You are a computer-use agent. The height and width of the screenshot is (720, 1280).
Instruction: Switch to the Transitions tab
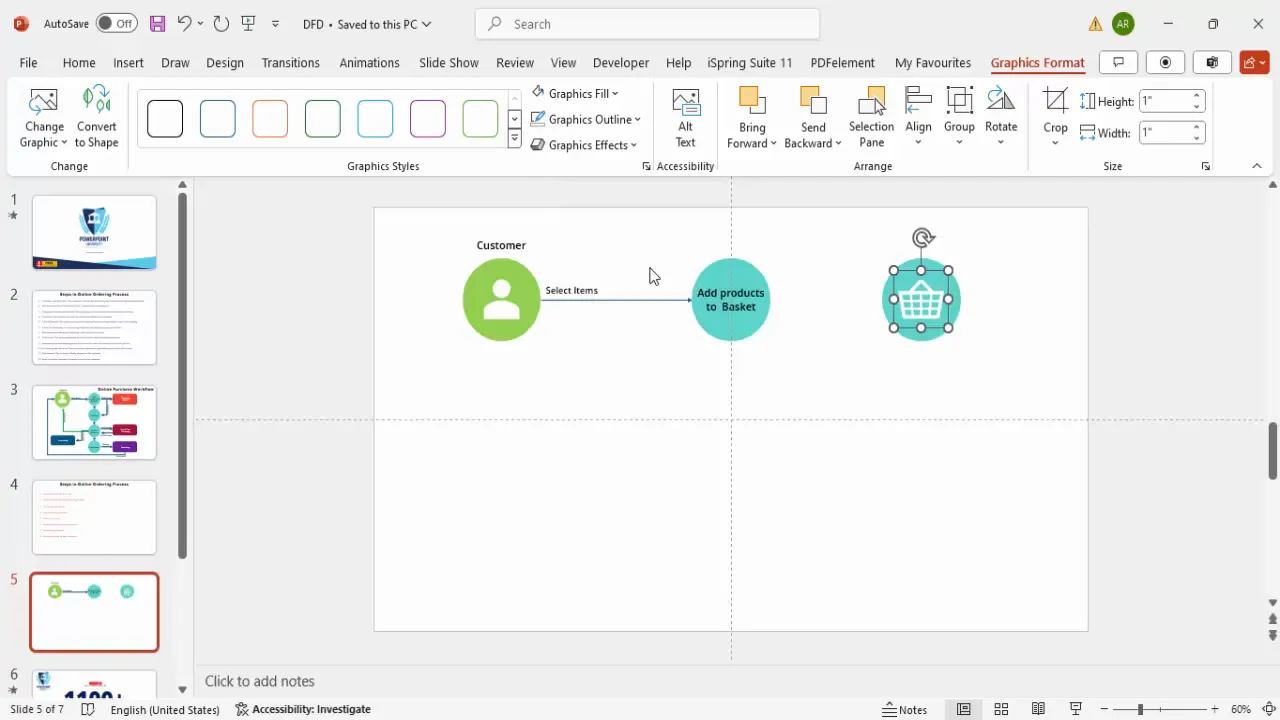tap(291, 62)
